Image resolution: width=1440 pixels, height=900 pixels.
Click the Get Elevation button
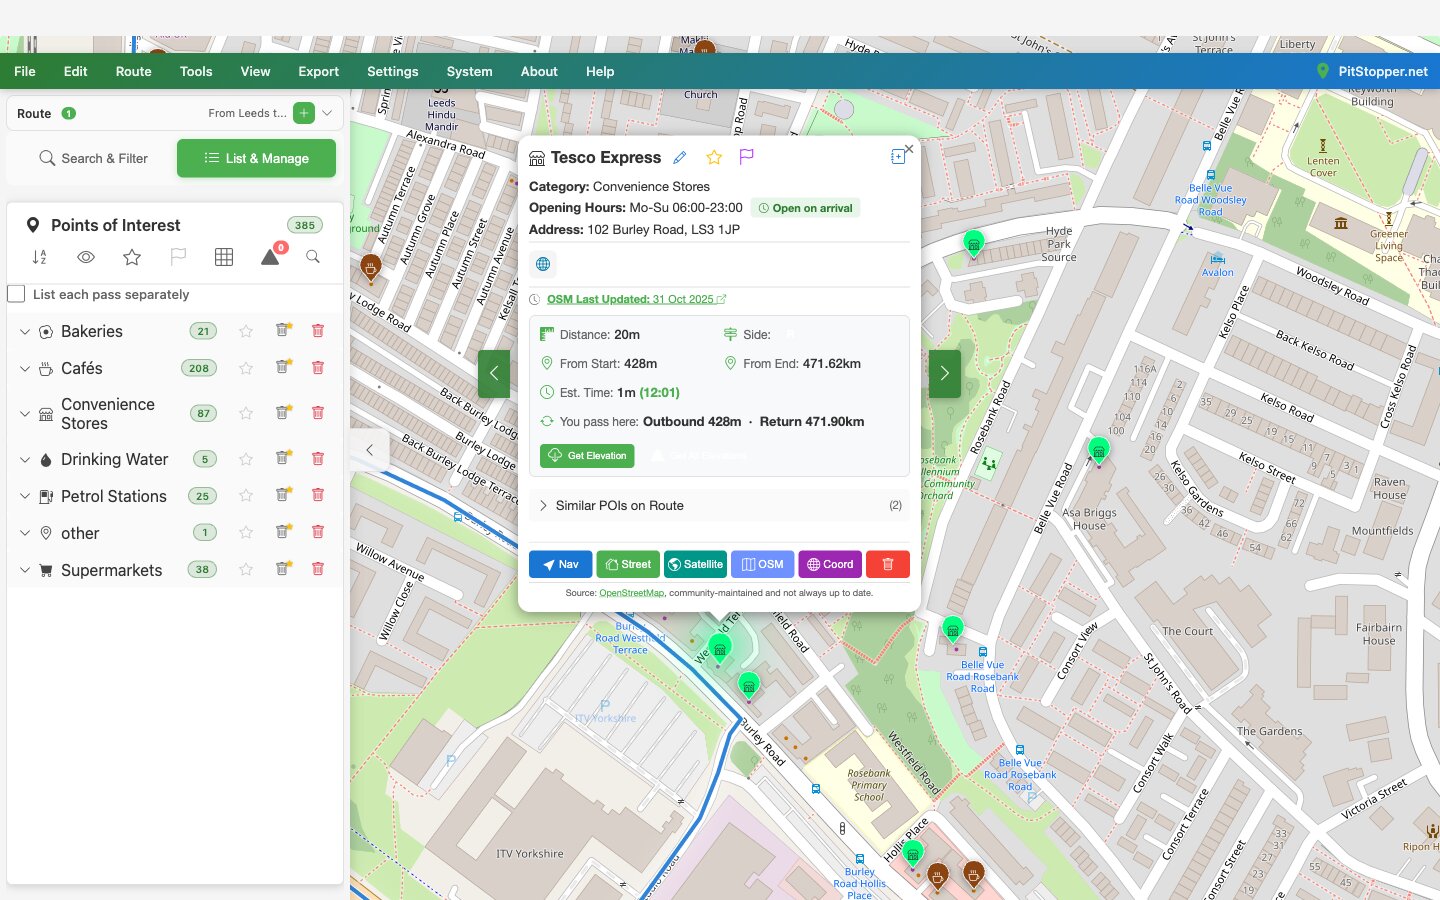587,456
